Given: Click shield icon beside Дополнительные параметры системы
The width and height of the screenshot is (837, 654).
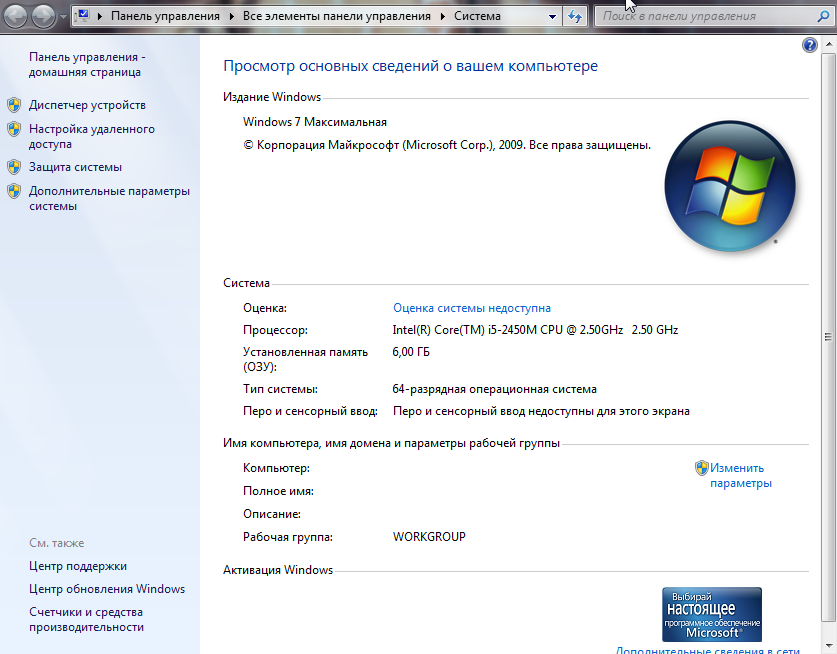Looking at the screenshot, I should point(14,191).
